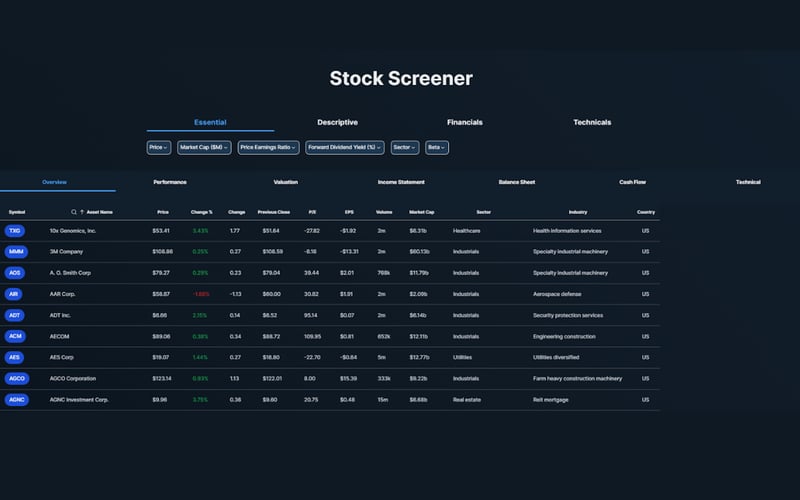Switch to the Technicals filter tab
This screenshot has width=800, height=500.
coord(592,122)
